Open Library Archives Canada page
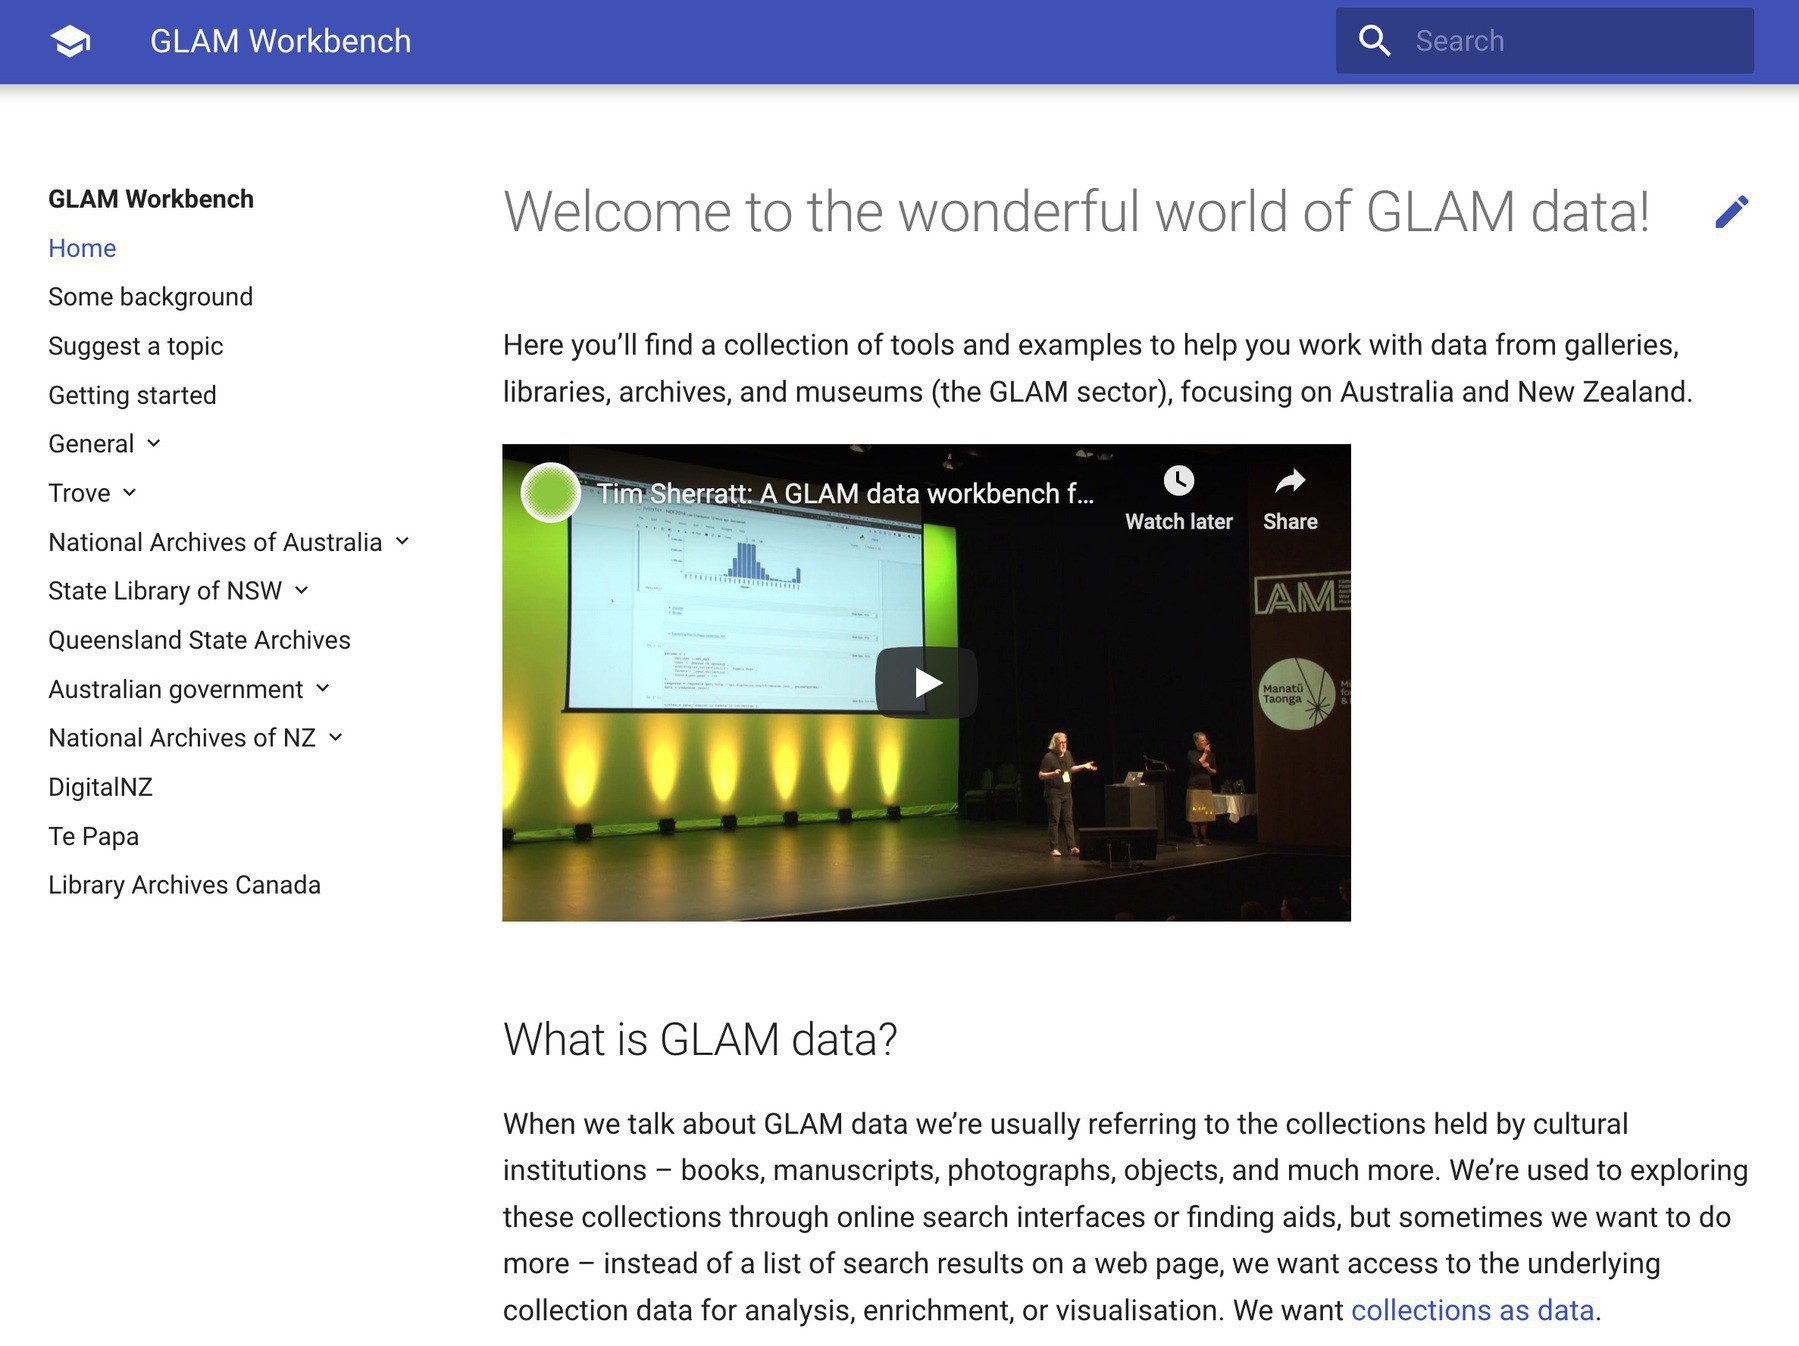This screenshot has width=1799, height=1346. coord(184,885)
